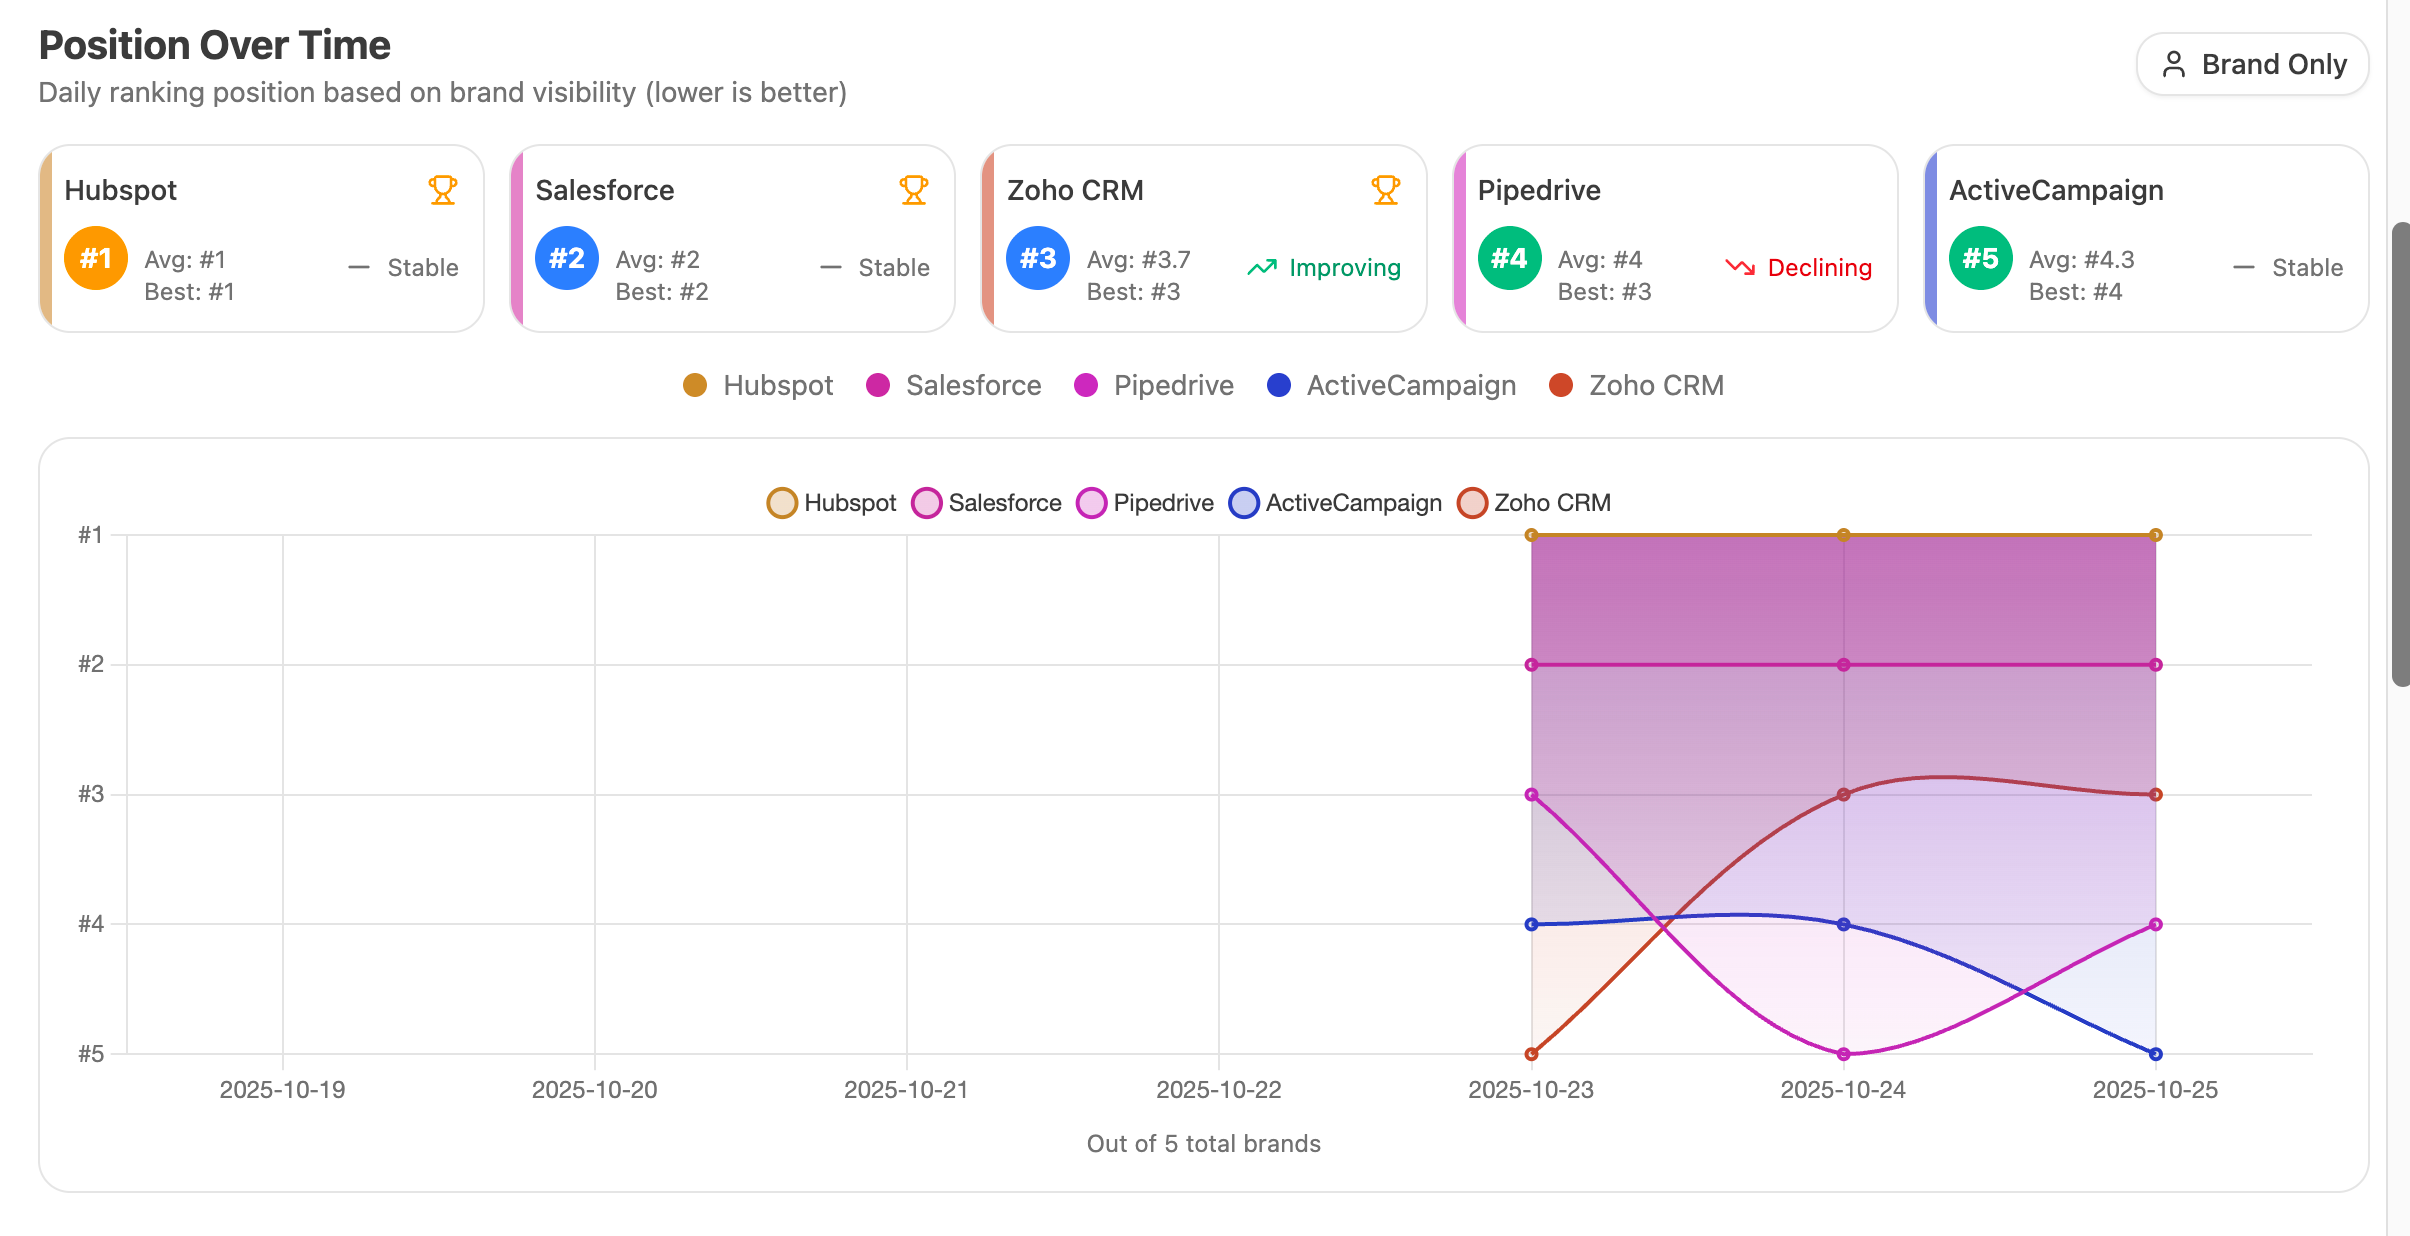This screenshot has height=1236, width=2410.
Task: Click the trophy icon on the Salesforce card
Action: coord(913,188)
